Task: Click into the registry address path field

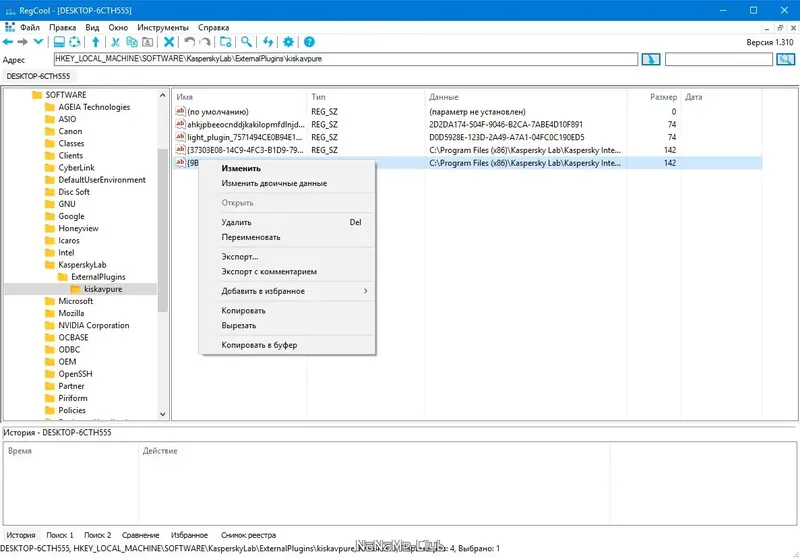Action: (345, 59)
